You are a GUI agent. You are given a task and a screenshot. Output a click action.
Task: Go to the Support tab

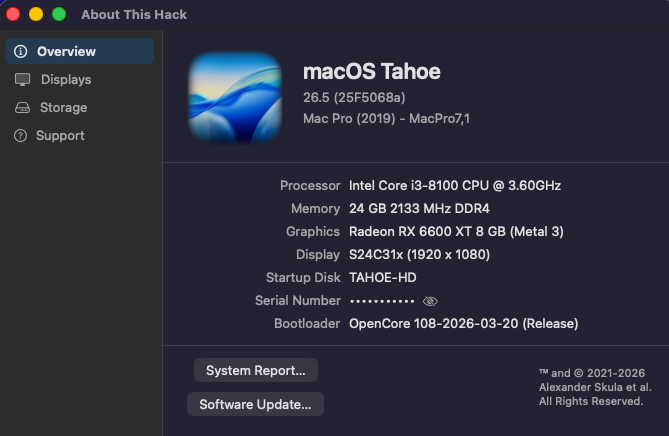(60, 135)
